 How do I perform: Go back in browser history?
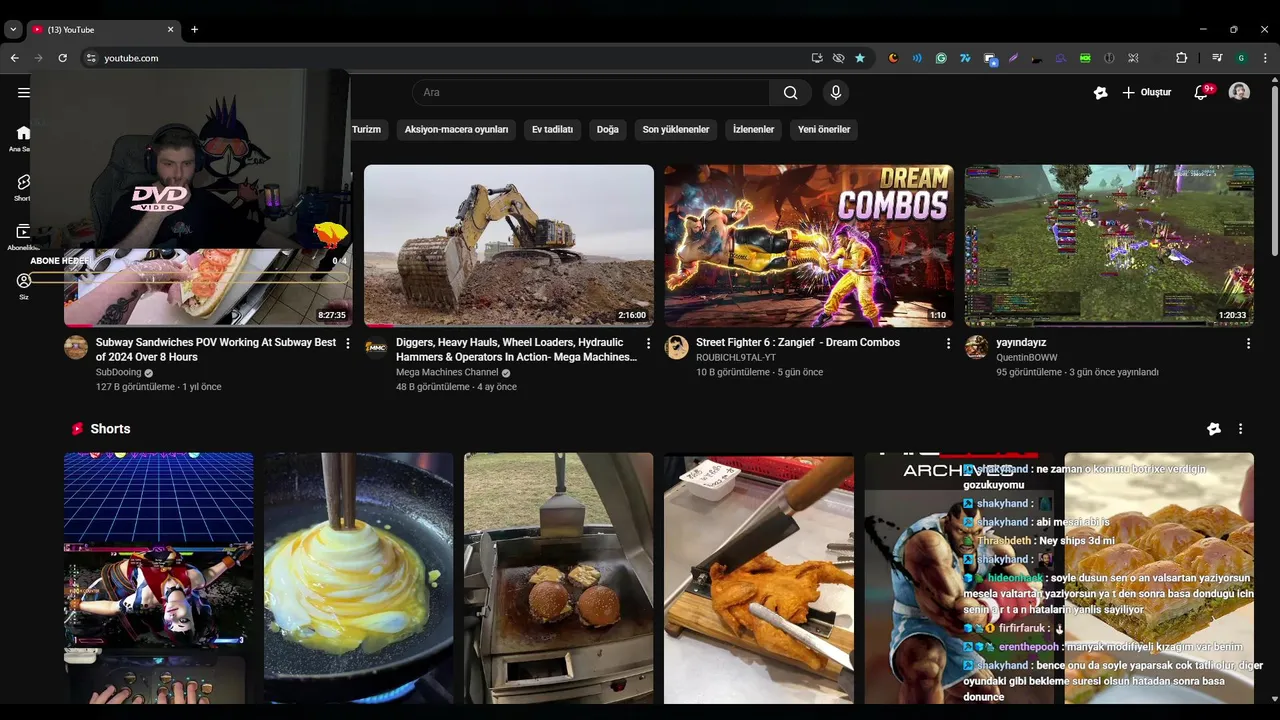click(x=14, y=58)
